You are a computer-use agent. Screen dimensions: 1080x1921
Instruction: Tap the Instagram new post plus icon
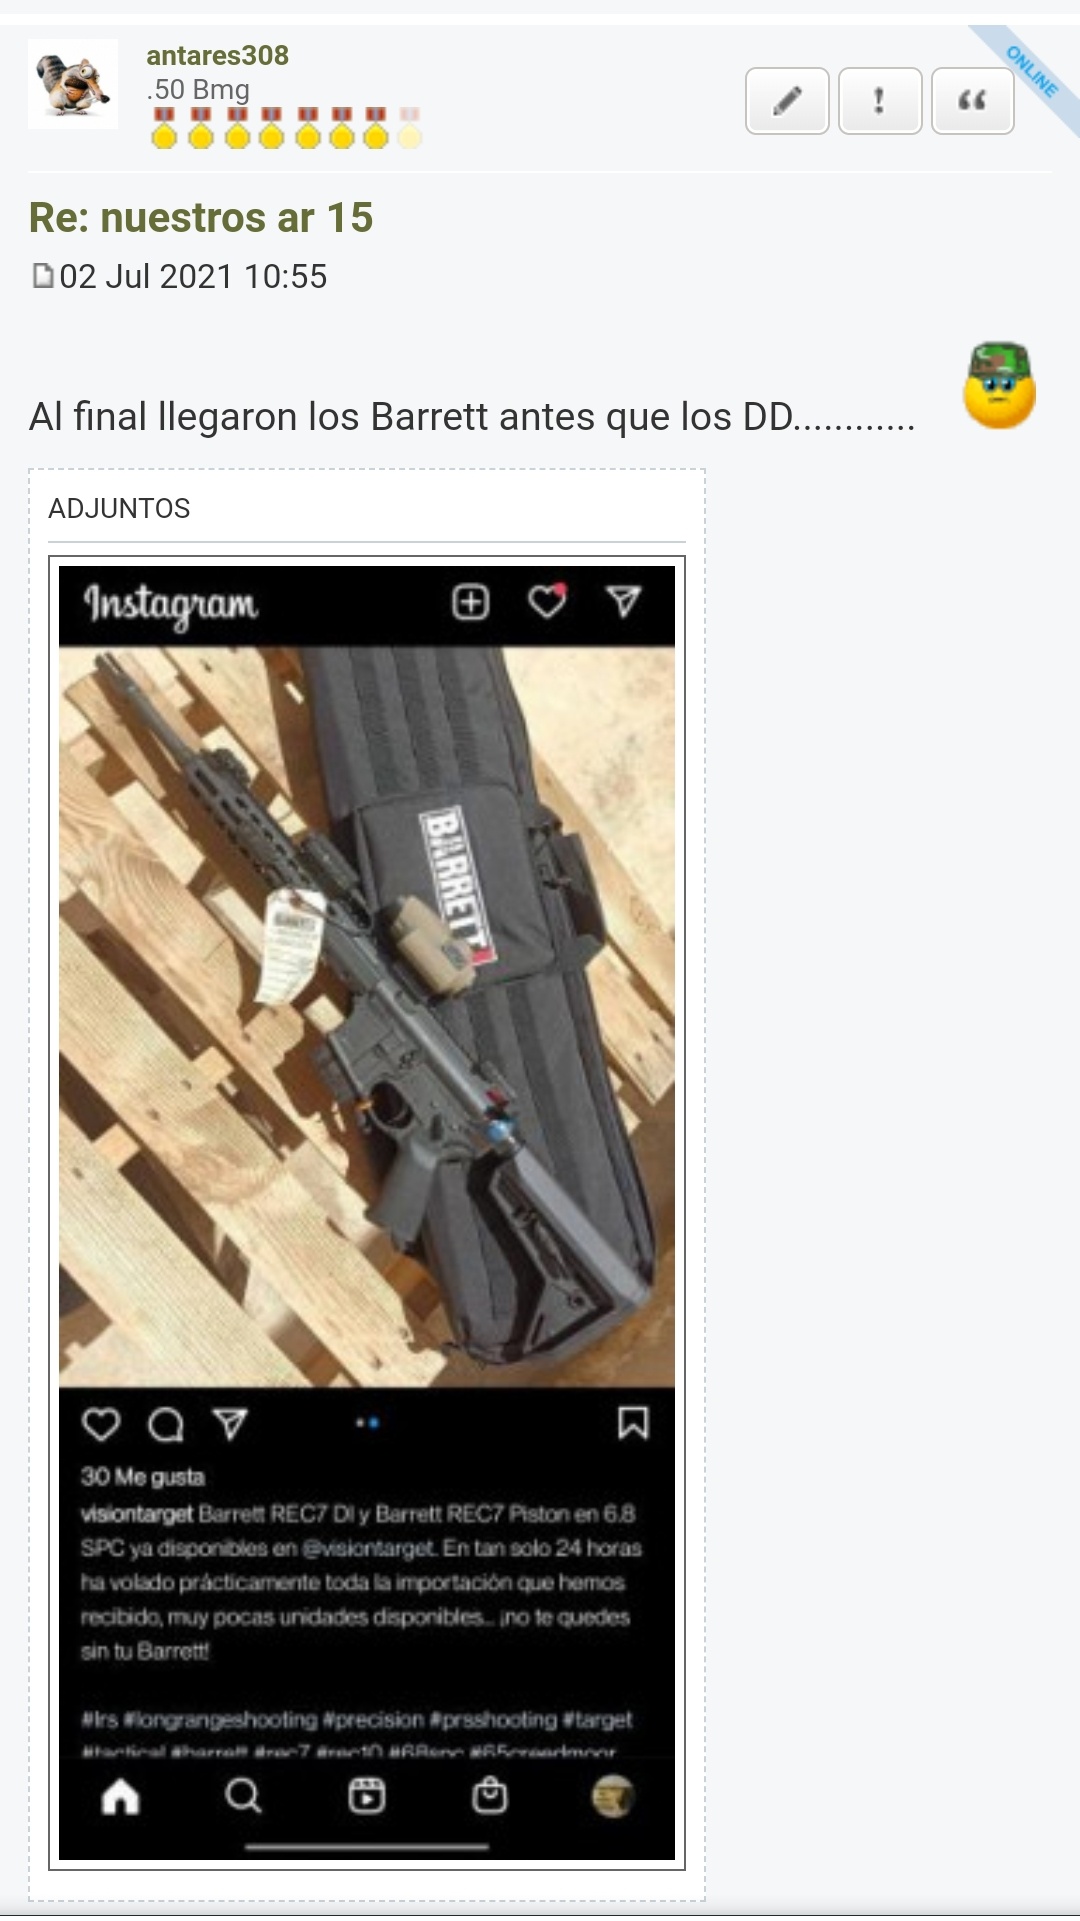click(471, 602)
